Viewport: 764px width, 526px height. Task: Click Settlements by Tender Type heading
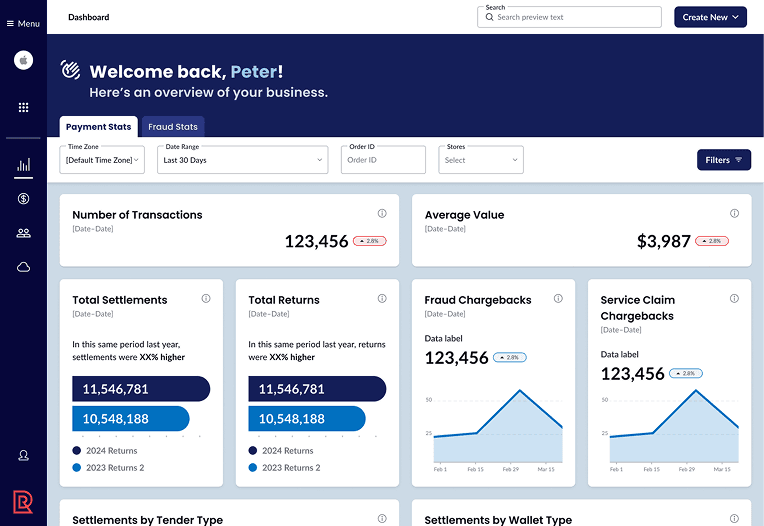pyautogui.click(x=148, y=520)
